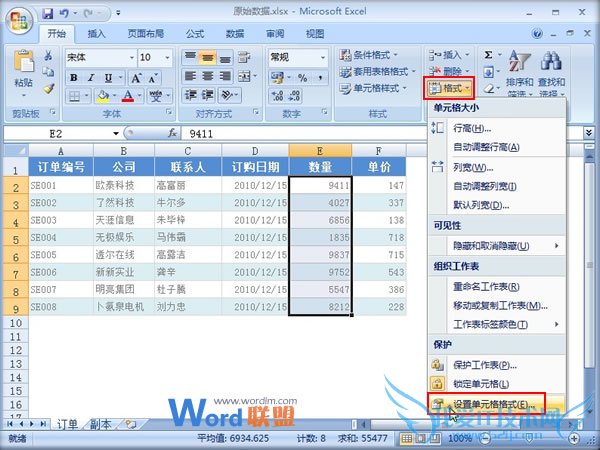
Task: Toggle wrap text
Action: click(244, 57)
